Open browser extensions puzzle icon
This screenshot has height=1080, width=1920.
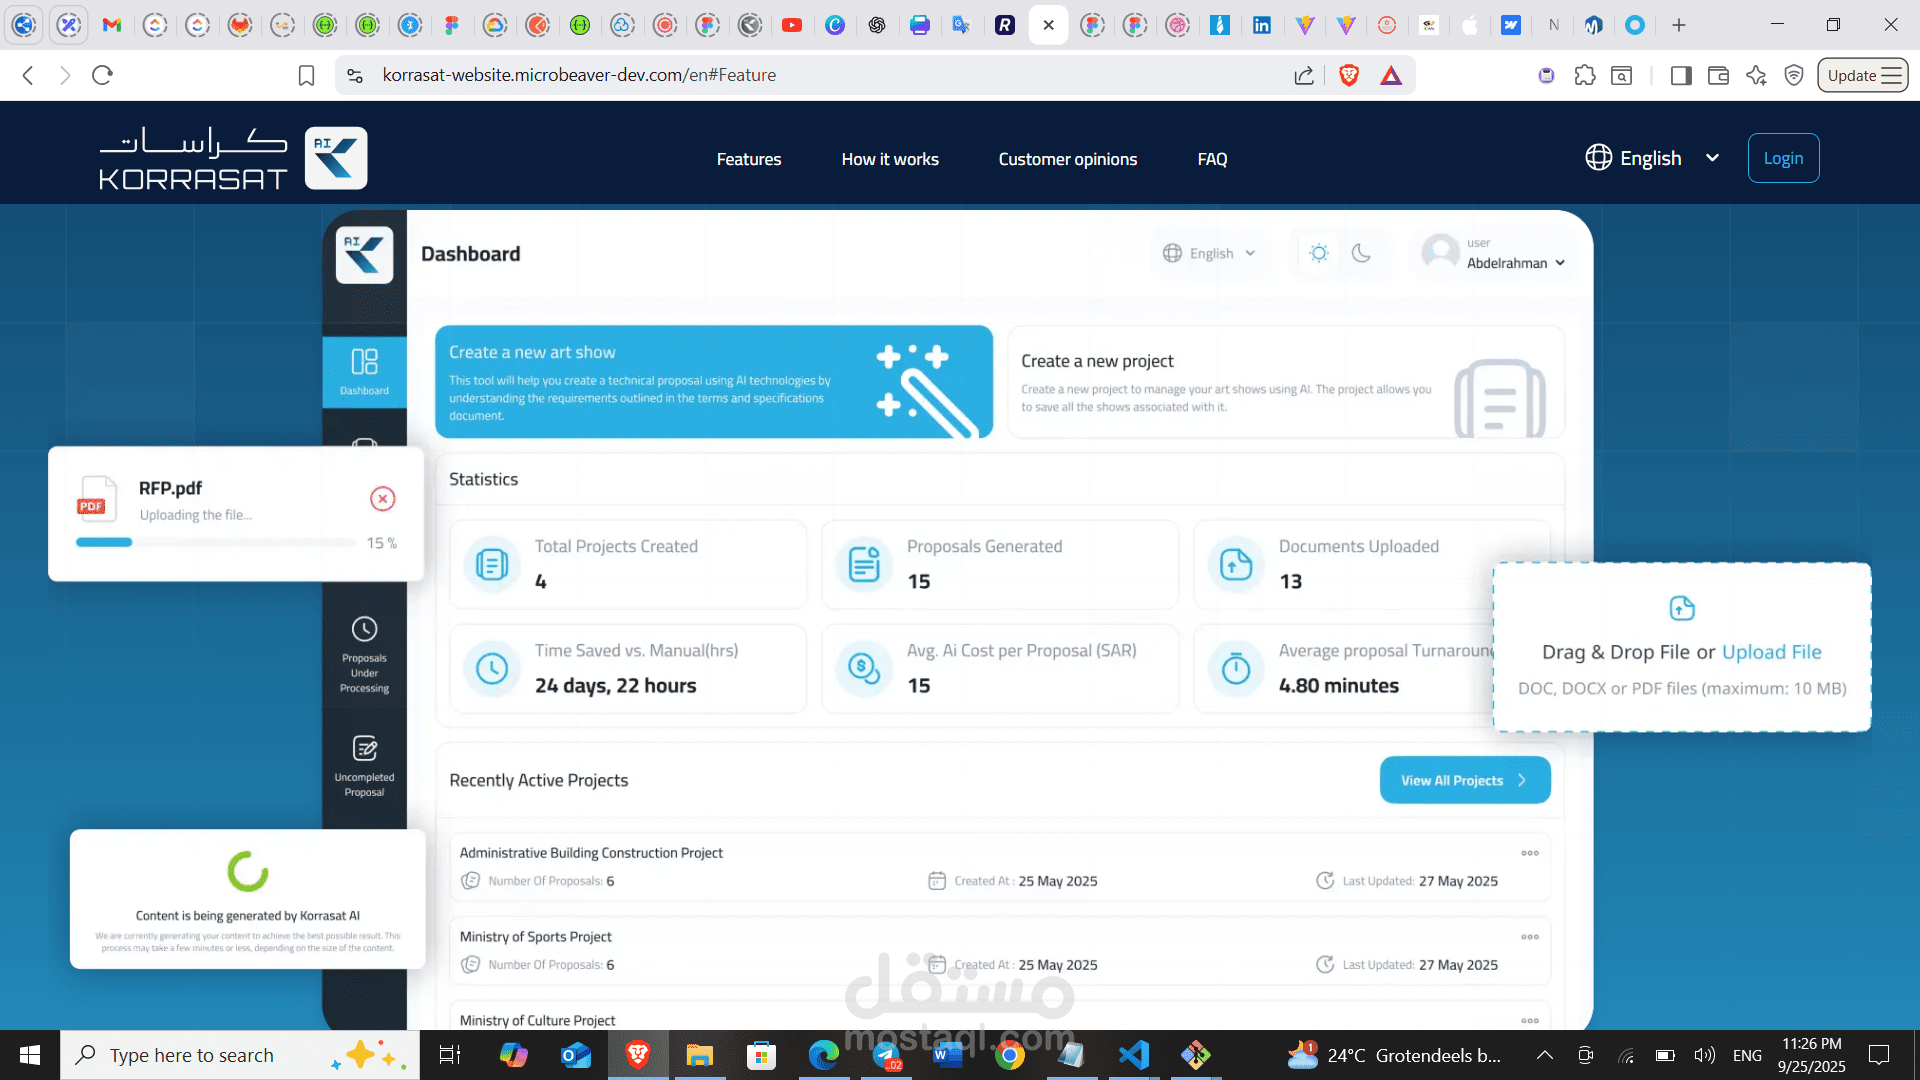point(1584,75)
